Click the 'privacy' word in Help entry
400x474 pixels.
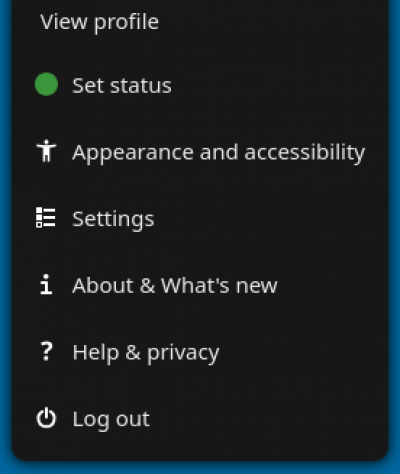(x=183, y=353)
